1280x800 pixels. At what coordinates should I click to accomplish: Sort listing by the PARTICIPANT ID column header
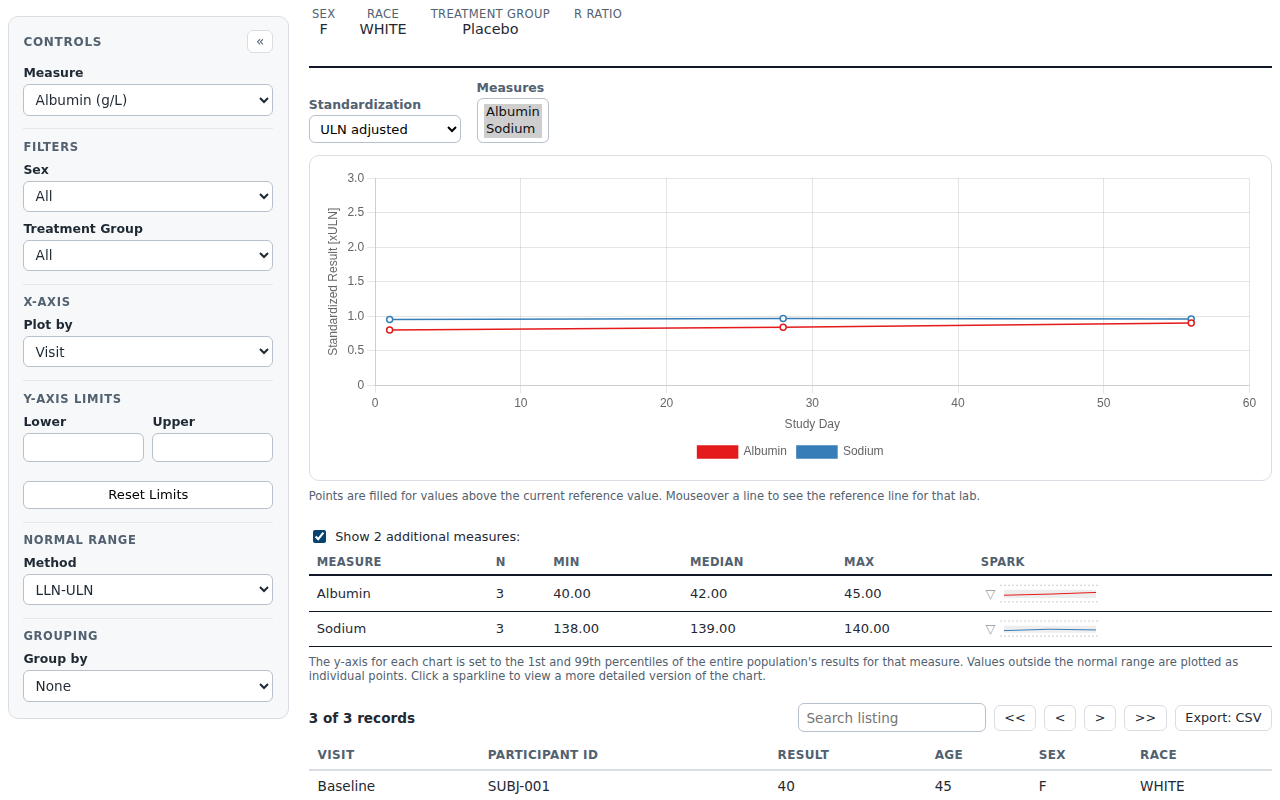pos(543,755)
